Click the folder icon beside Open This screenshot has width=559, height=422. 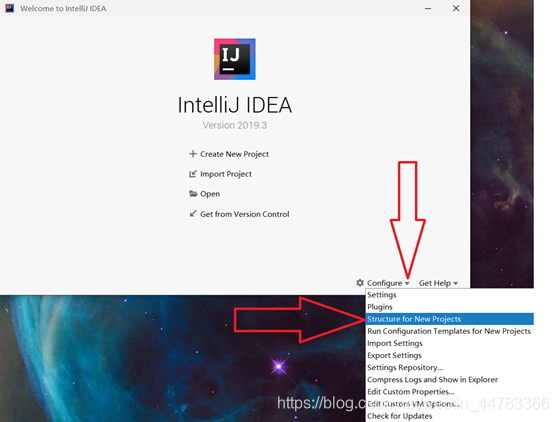click(x=193, y=194)
